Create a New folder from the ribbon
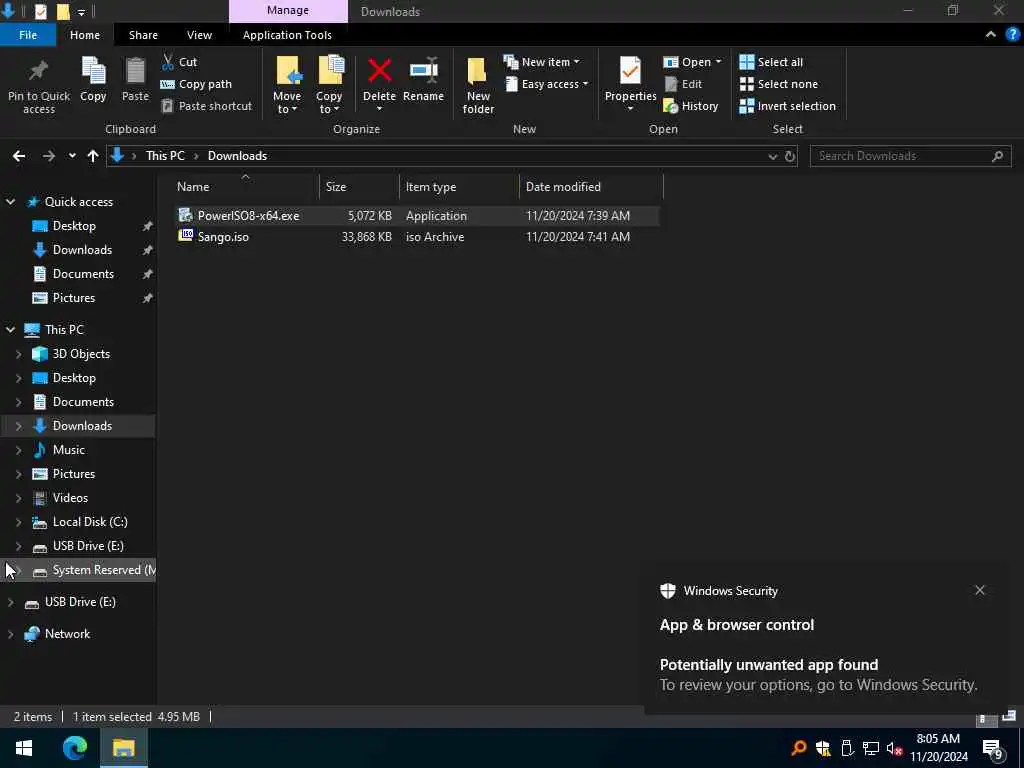The width and height of the screenshot is (1024, 768). click(x=478, y=85)
